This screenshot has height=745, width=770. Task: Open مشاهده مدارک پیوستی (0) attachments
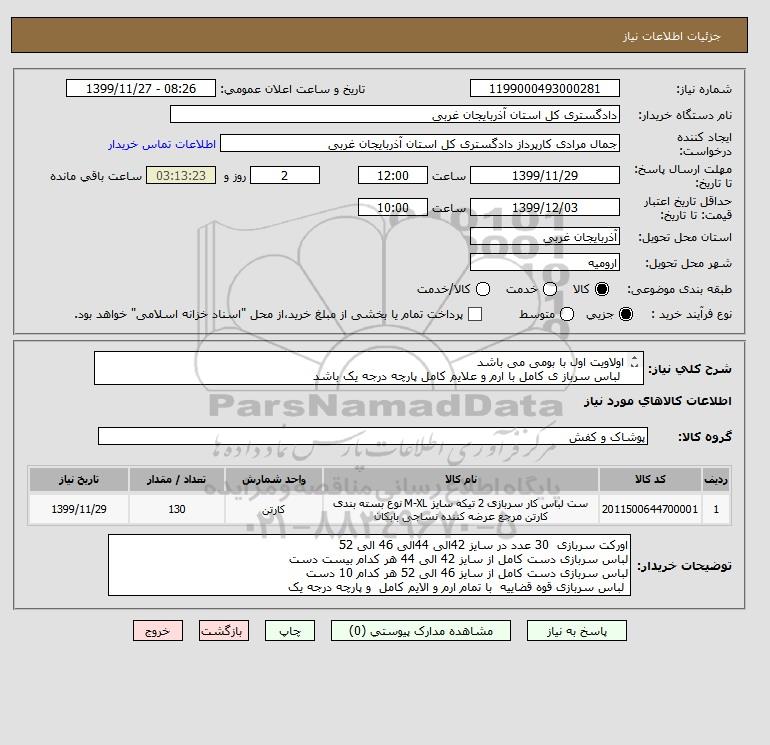coord(421,631)
